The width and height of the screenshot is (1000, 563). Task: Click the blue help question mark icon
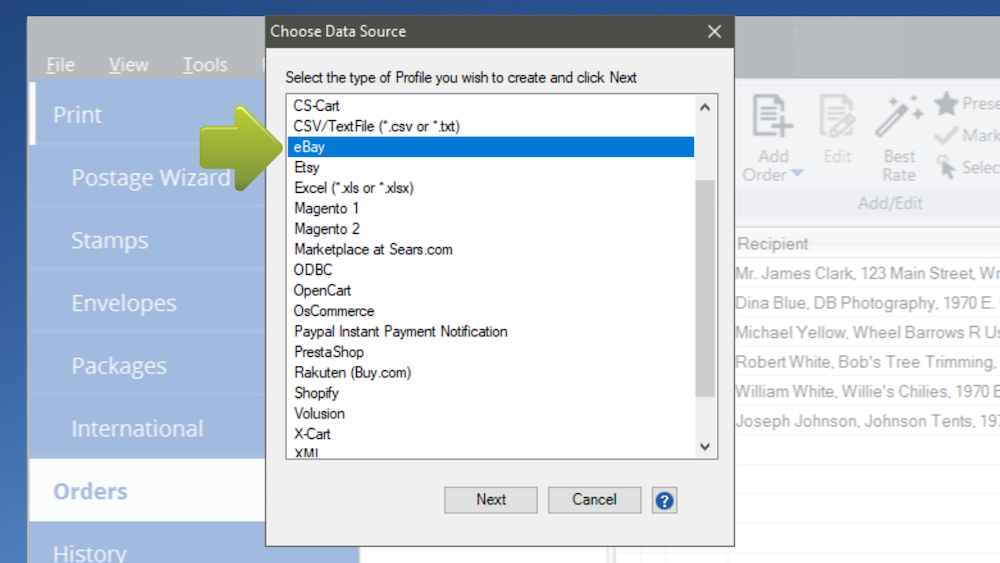tap(664, 500)
